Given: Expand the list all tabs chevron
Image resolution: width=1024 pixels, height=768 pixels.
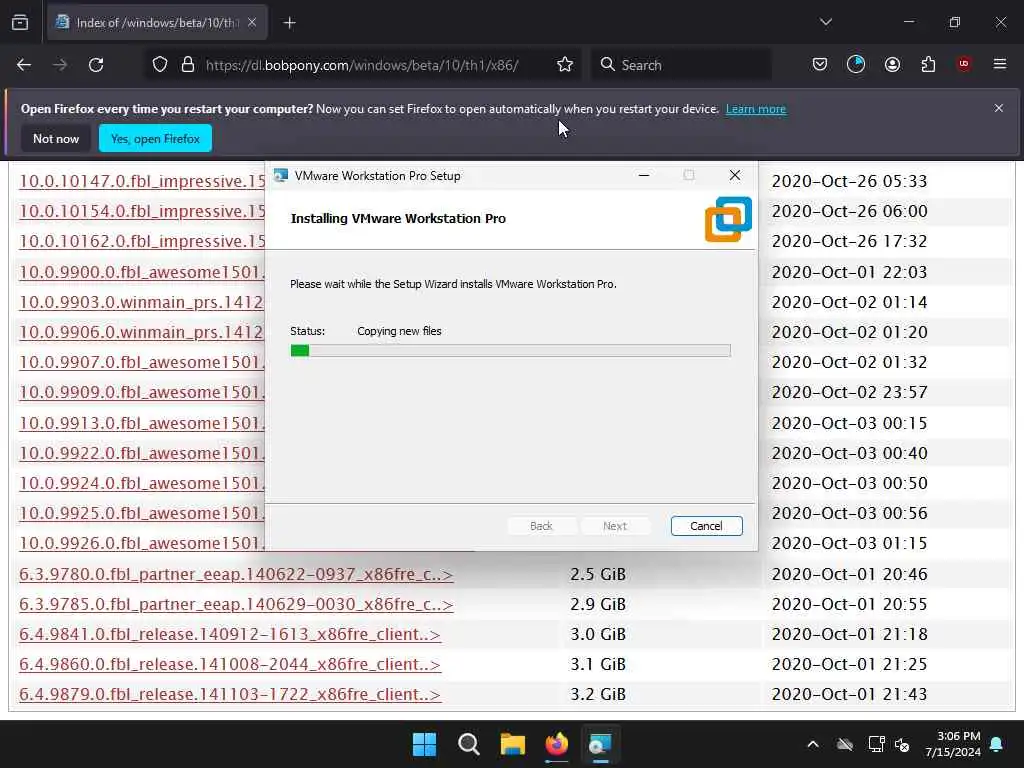Looking at the screenshot, I should click(825, 22).
